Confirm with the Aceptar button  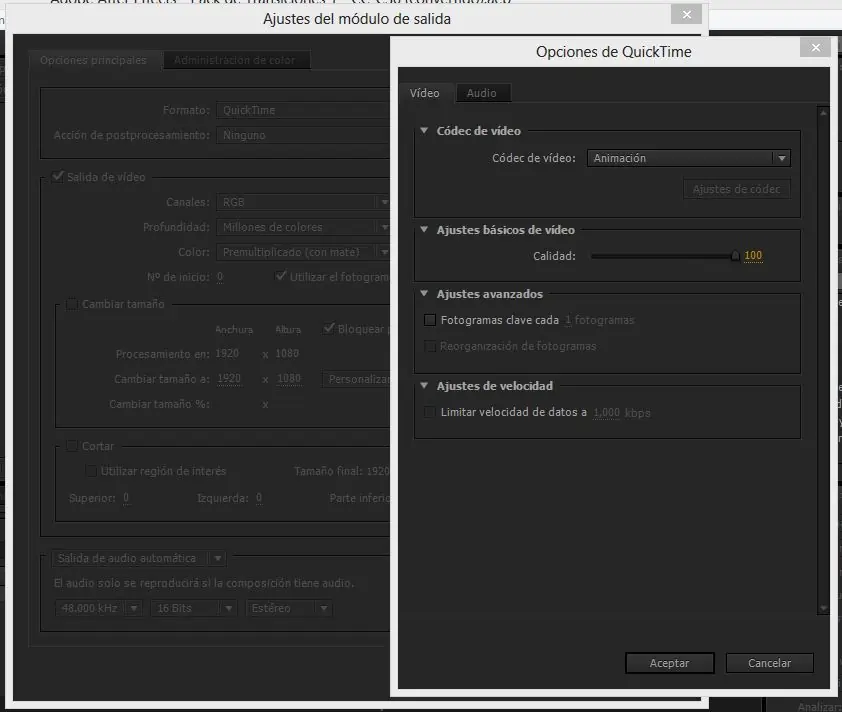point(669,663)
